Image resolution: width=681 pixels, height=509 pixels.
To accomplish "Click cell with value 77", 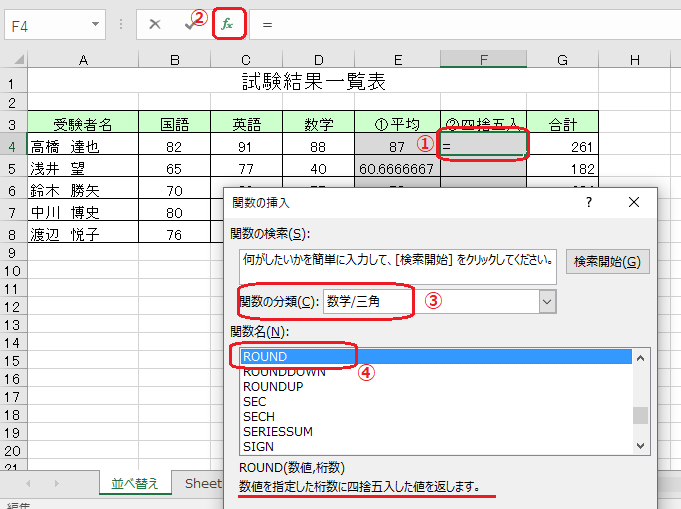I will click(x=246, y=168).
